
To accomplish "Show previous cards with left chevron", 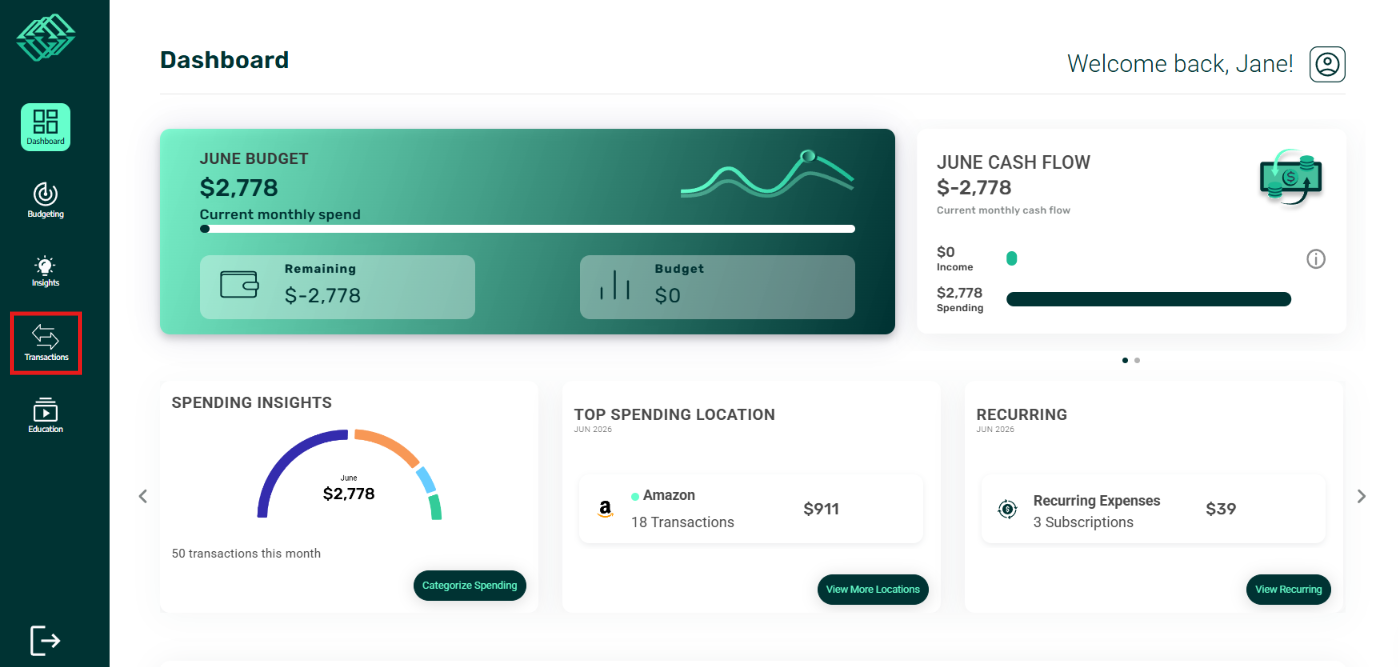I will point(143,496).
